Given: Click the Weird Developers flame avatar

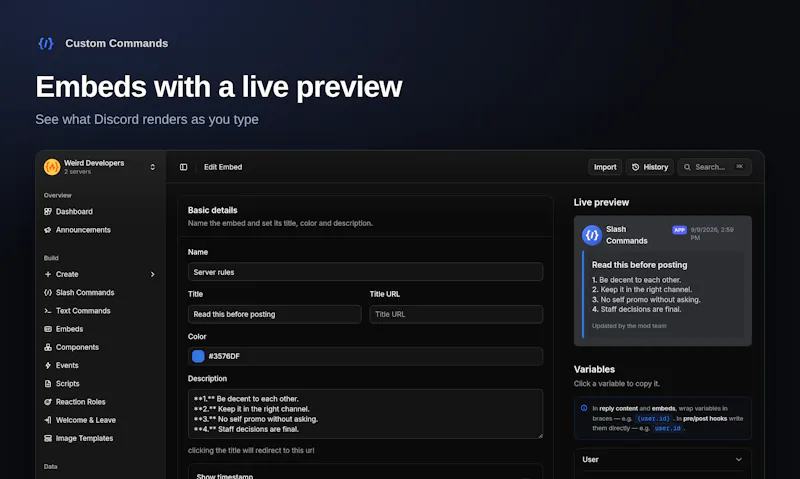Looking at the screenshot, I should (x=52, y=167).
